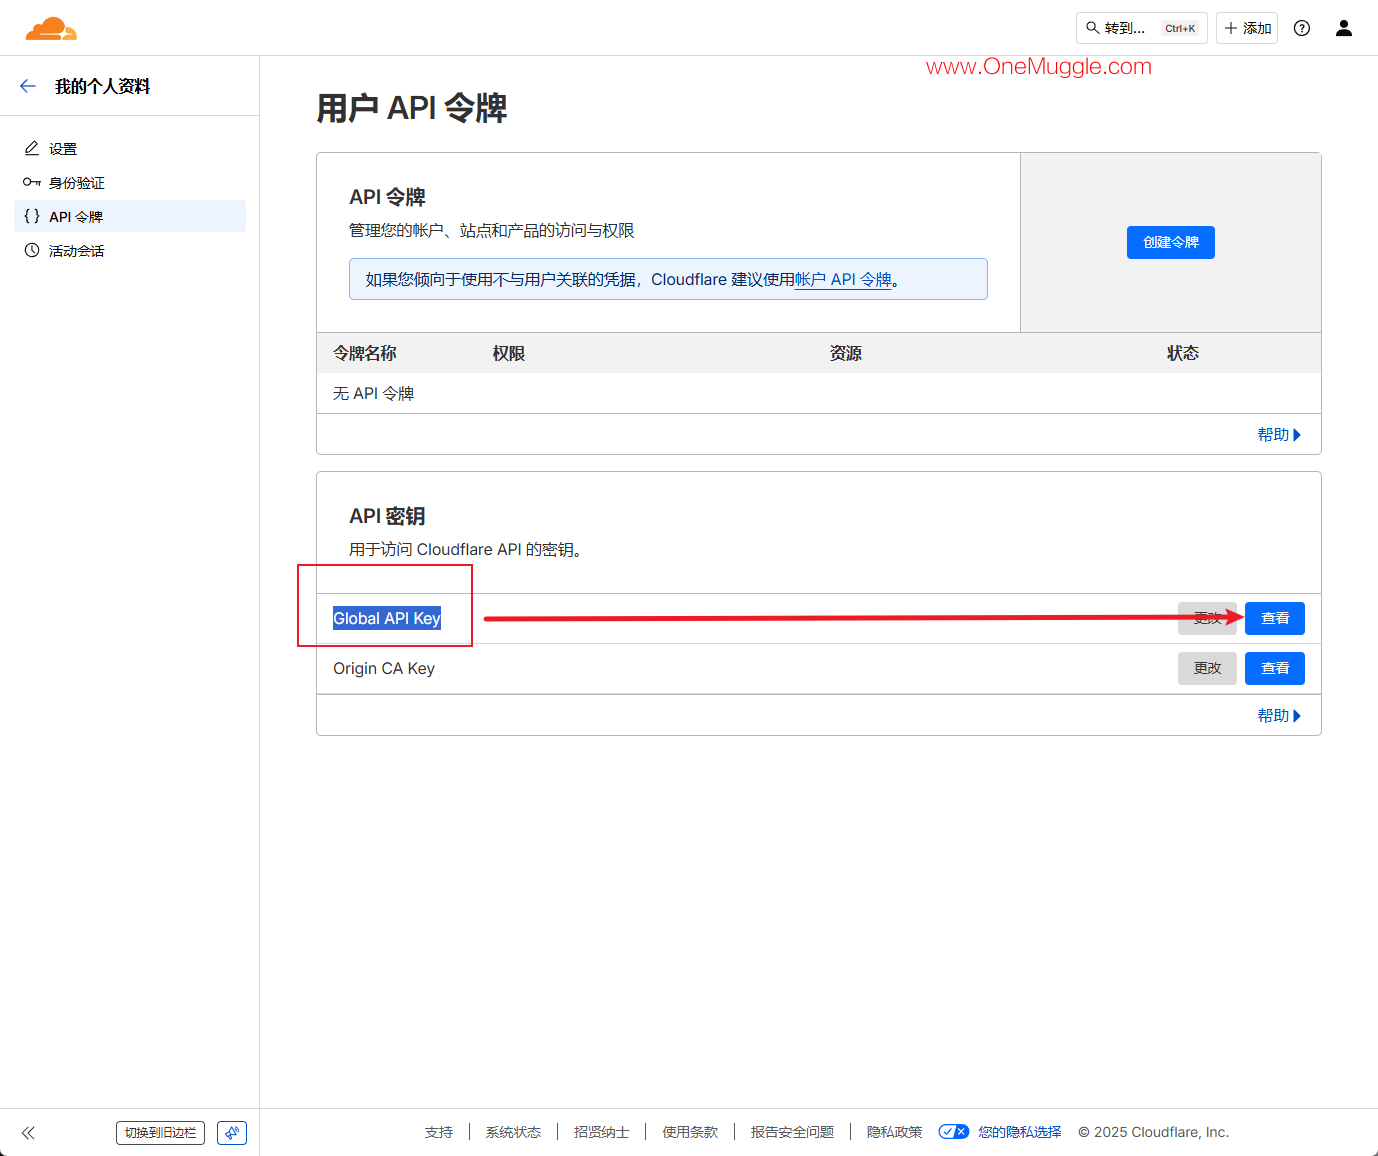The image size is (1378, 1156).
Task: Open 设置 in the sidebar
Action: point(130,149)
